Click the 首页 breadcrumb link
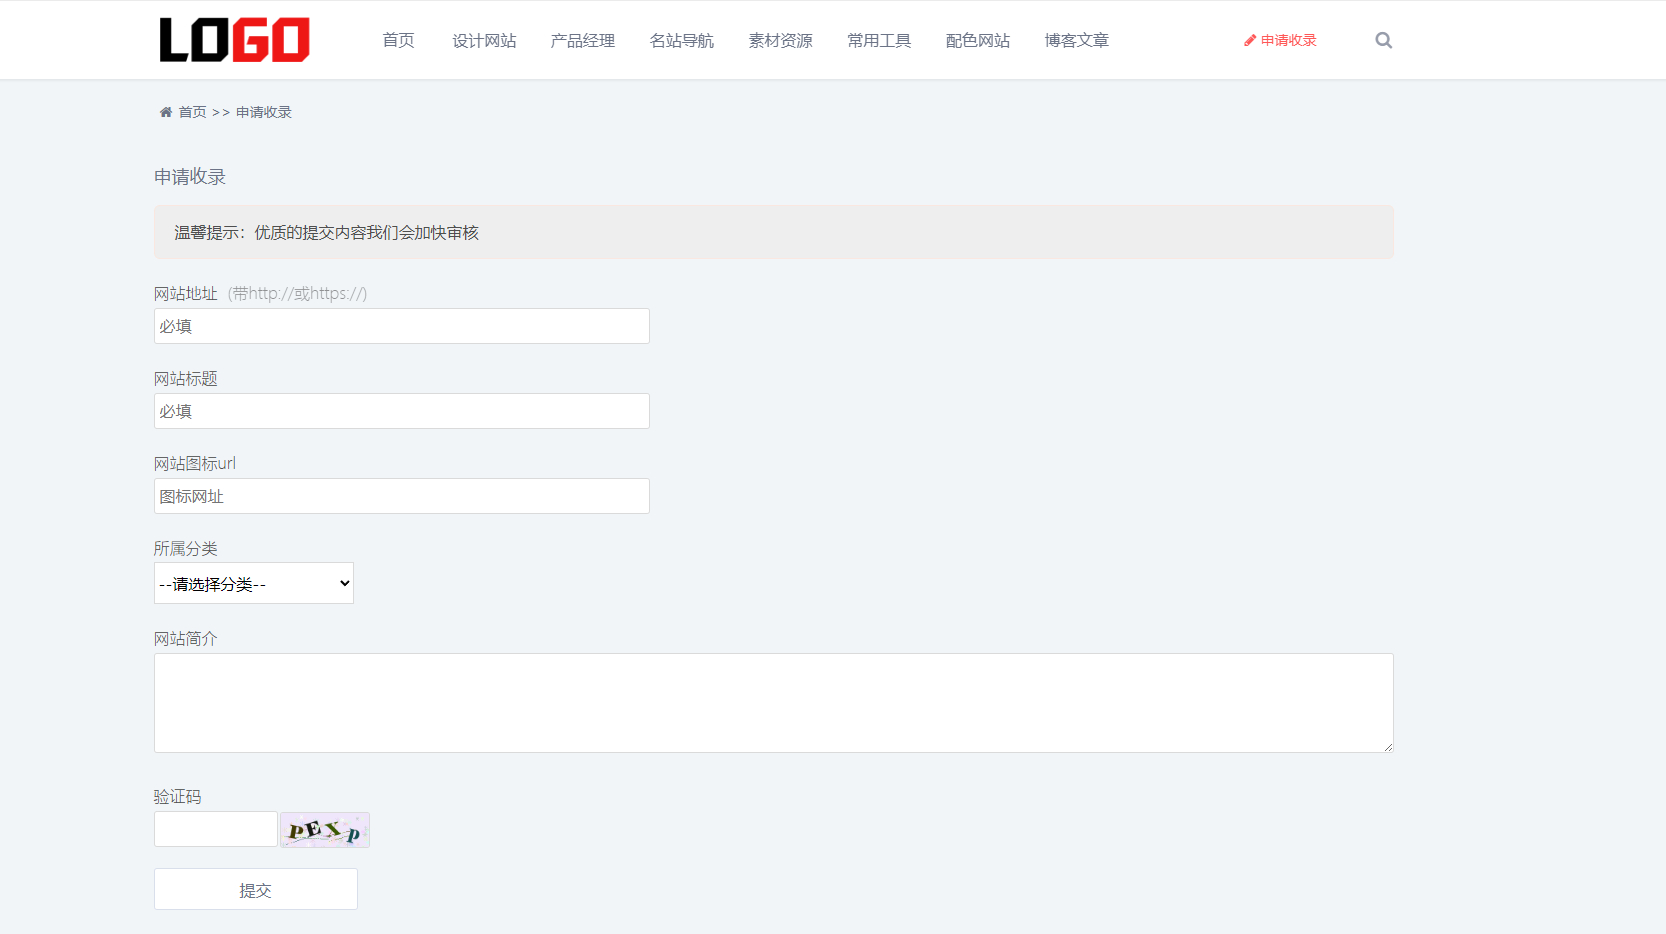The width and height of the screenshot is (1666, 934). pyautogui.click(x=193, y=111)
